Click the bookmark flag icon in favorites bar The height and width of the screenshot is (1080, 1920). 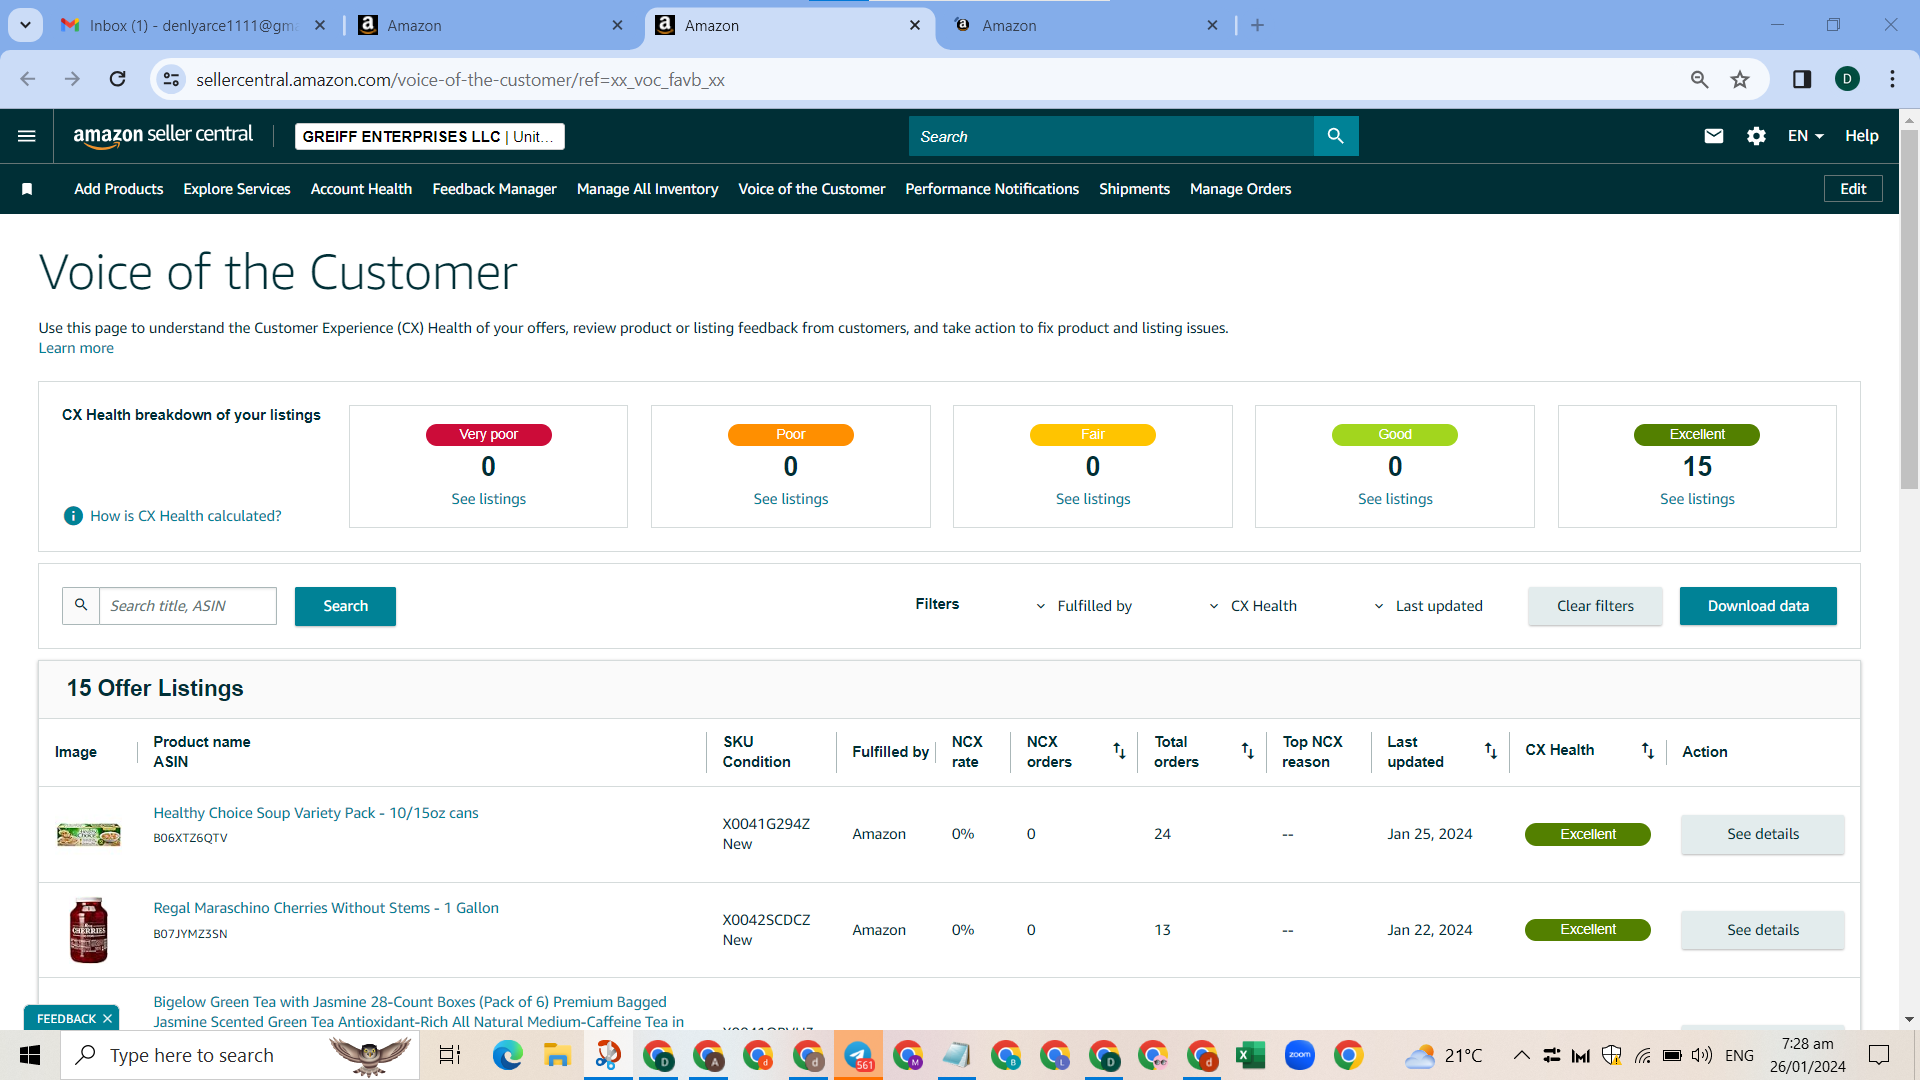click(27, 189)
